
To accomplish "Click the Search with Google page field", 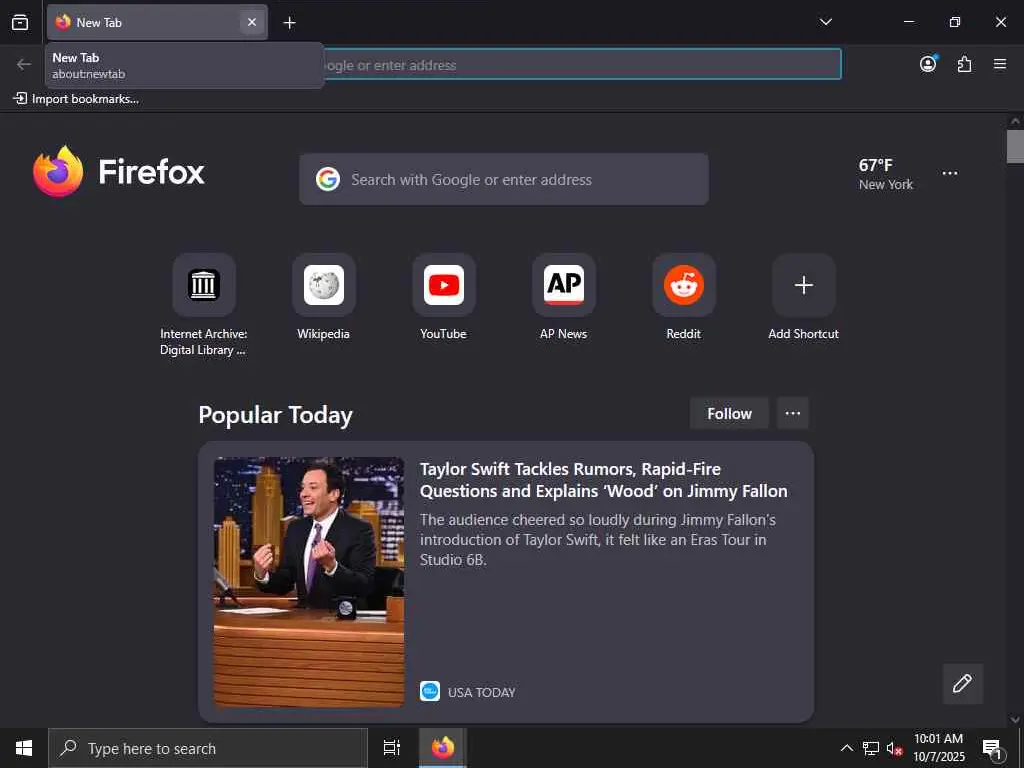I will (x=504, y=179).
